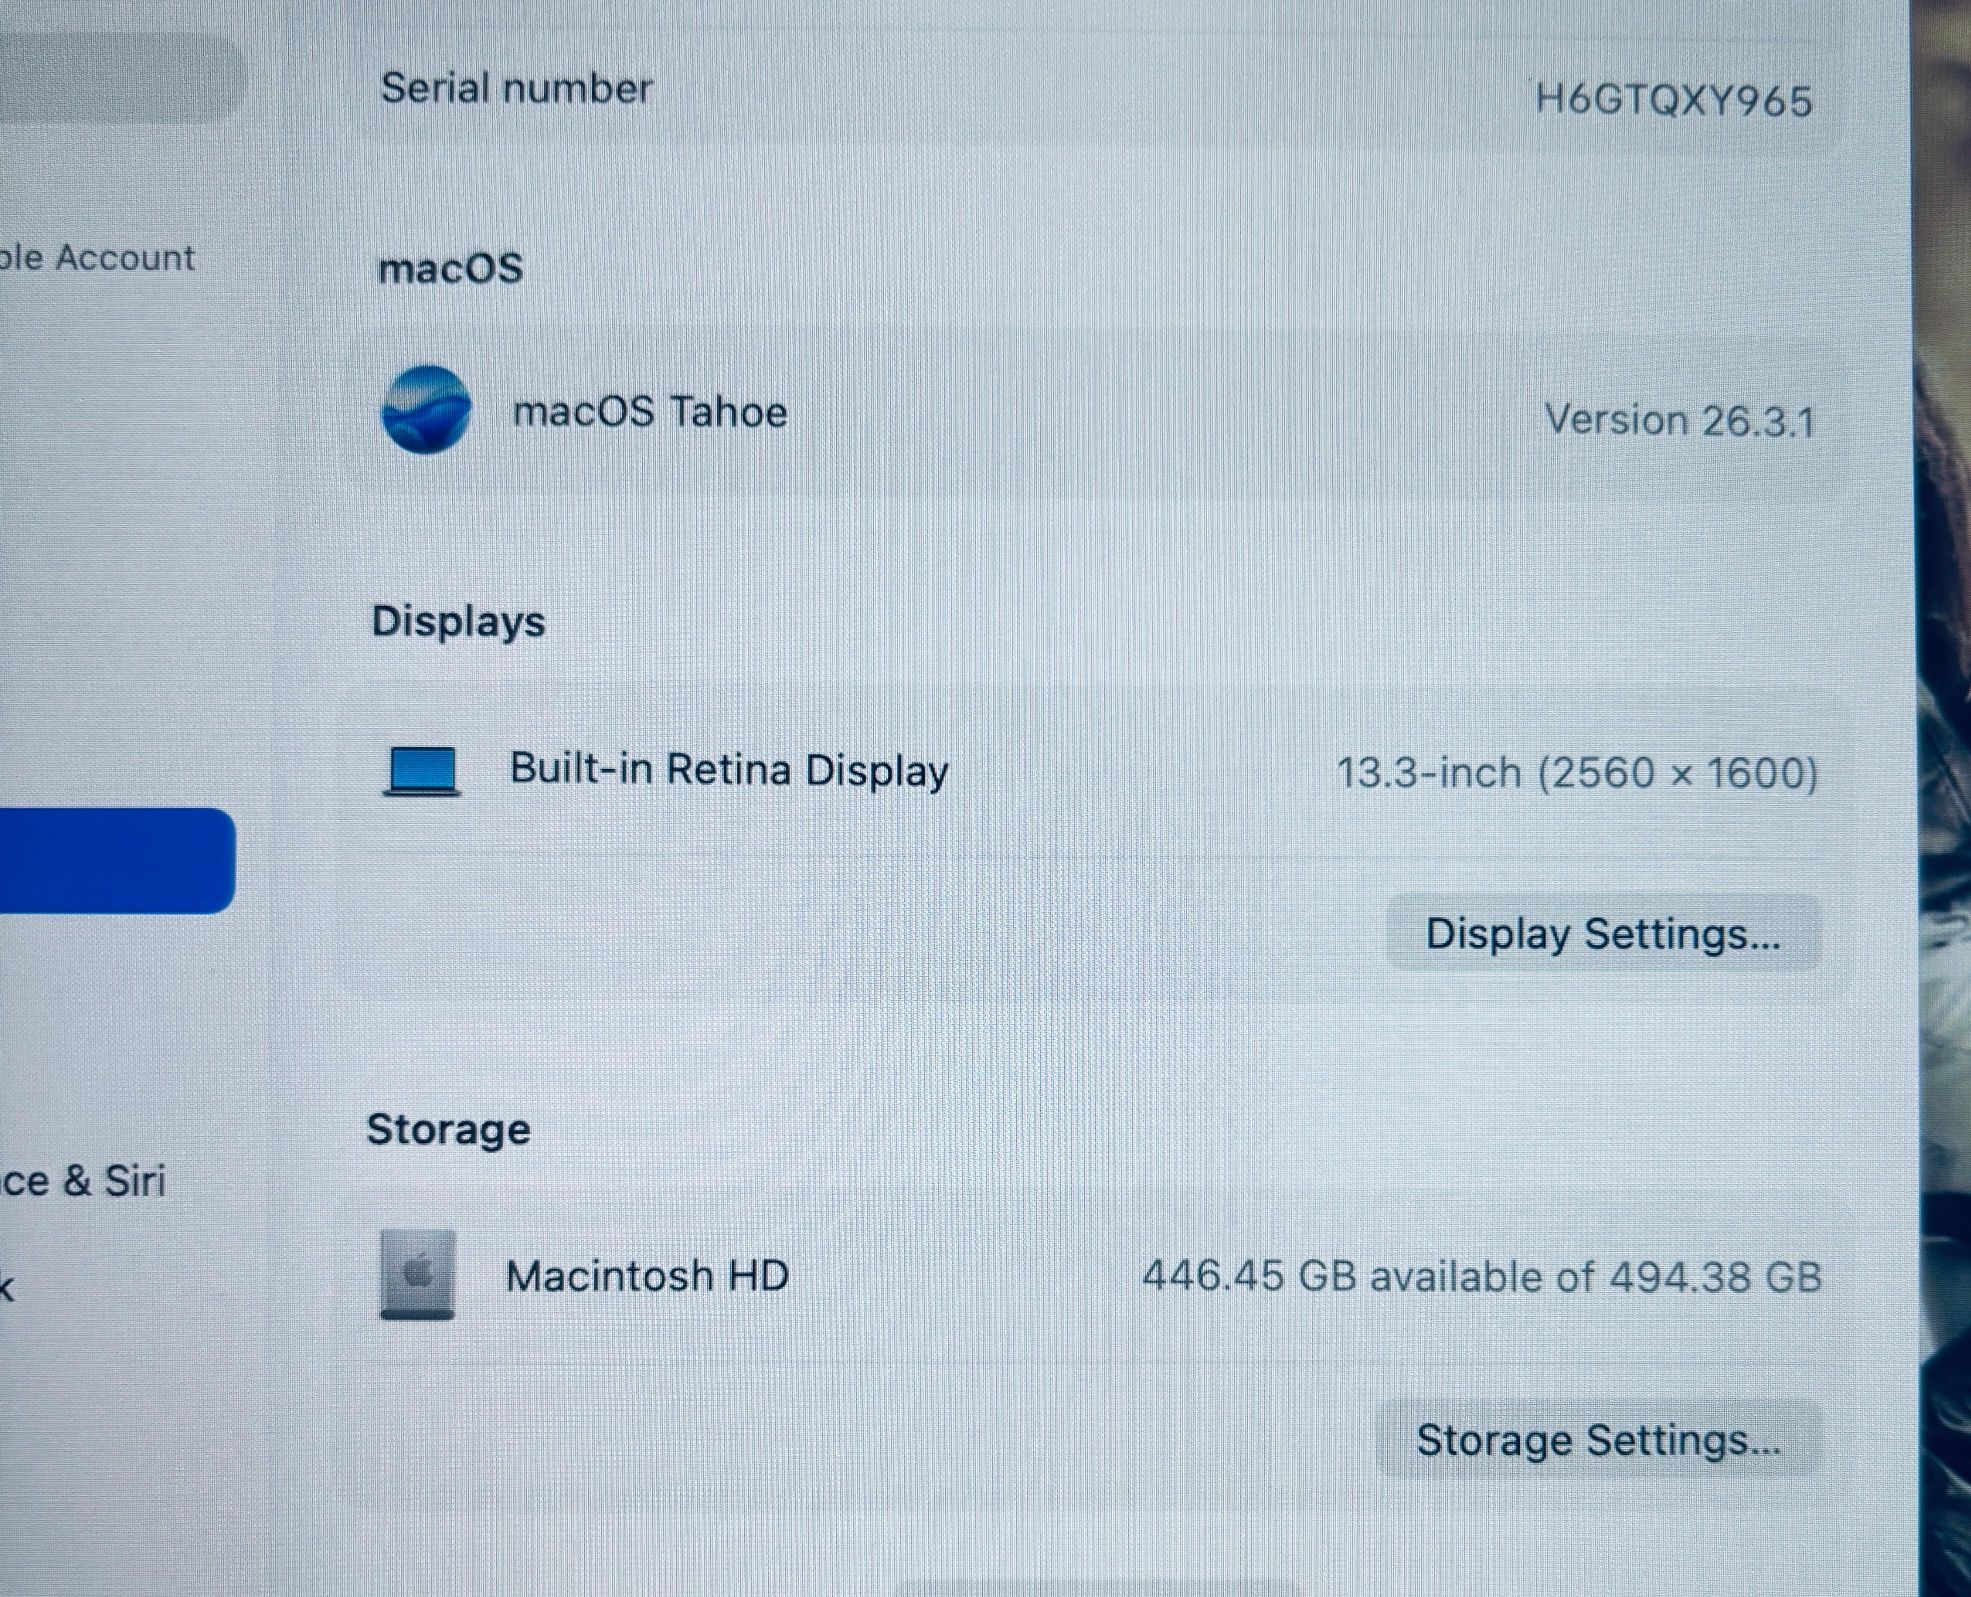Click the 'Serial number' label

tap(516, 89)
